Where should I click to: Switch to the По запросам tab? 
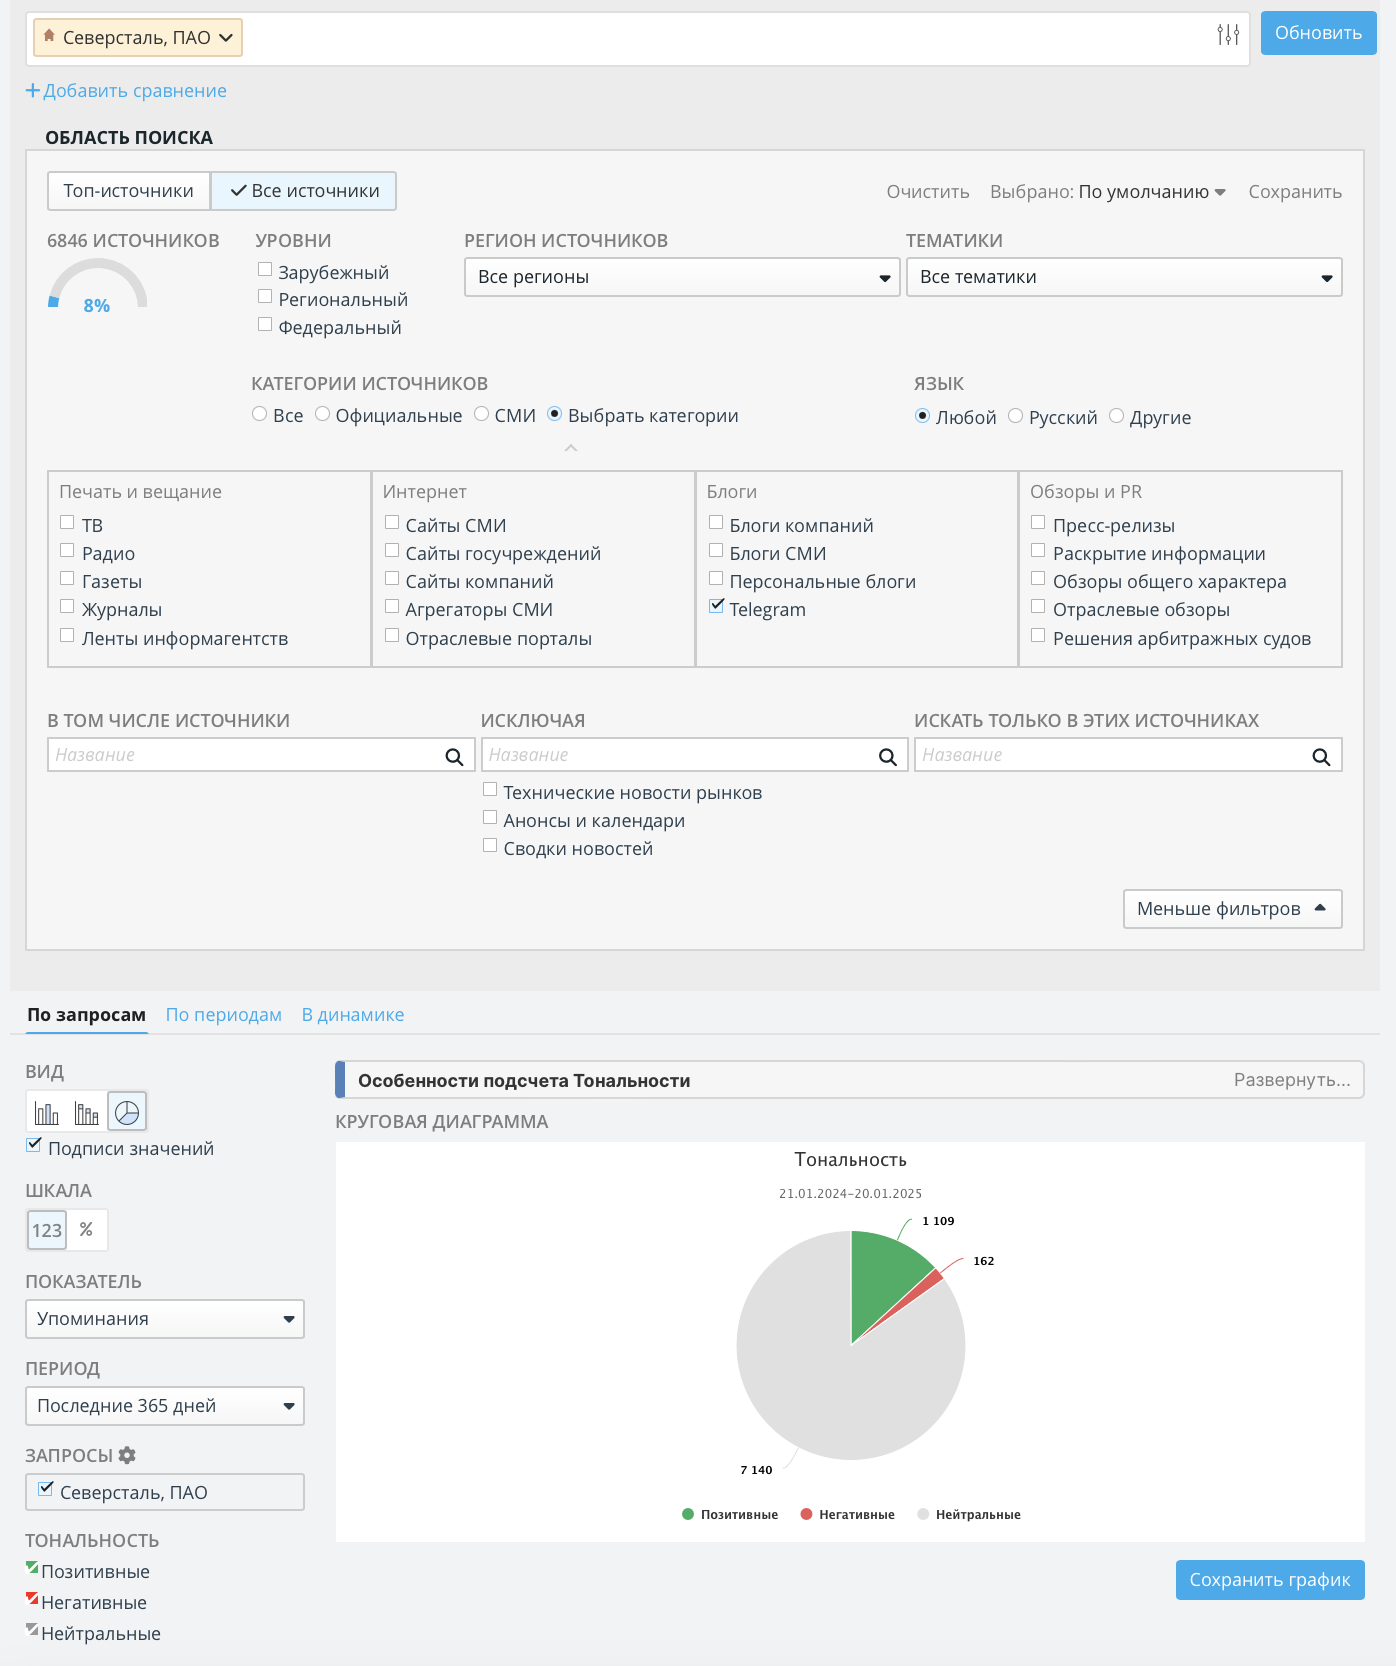tap(86, 1015)
